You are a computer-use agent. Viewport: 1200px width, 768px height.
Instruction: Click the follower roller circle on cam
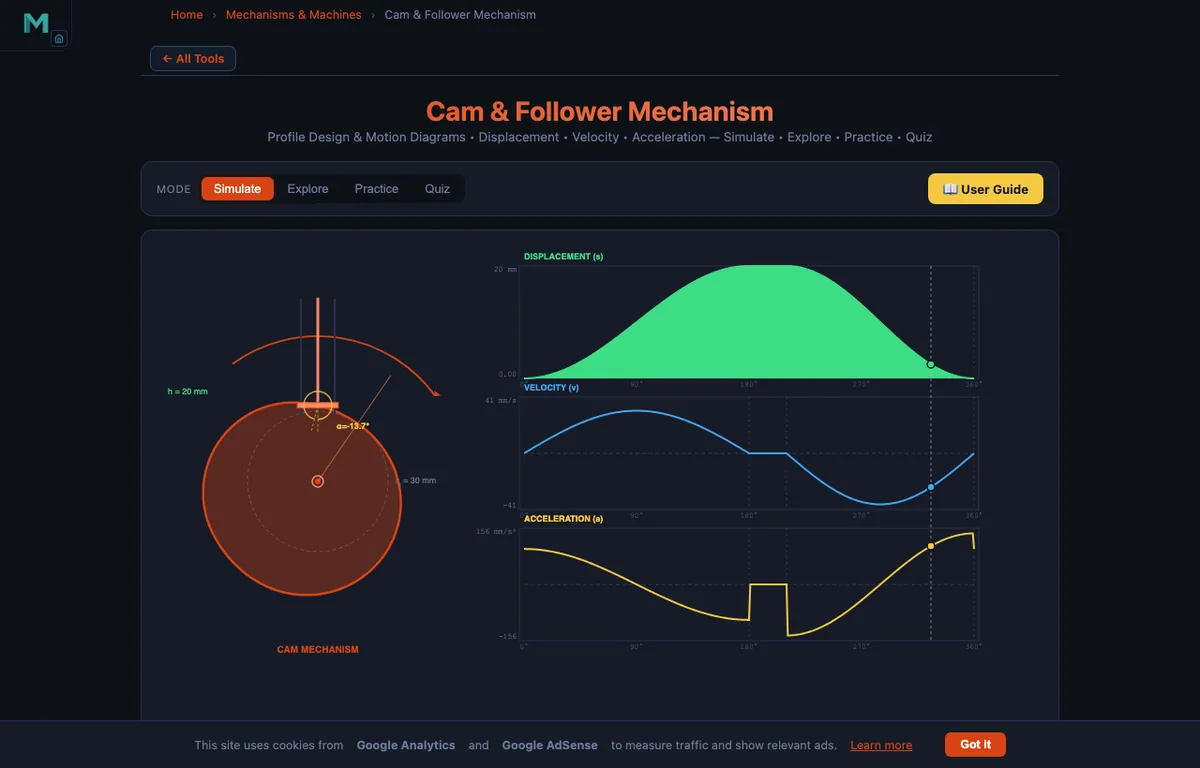coord(318,405)
